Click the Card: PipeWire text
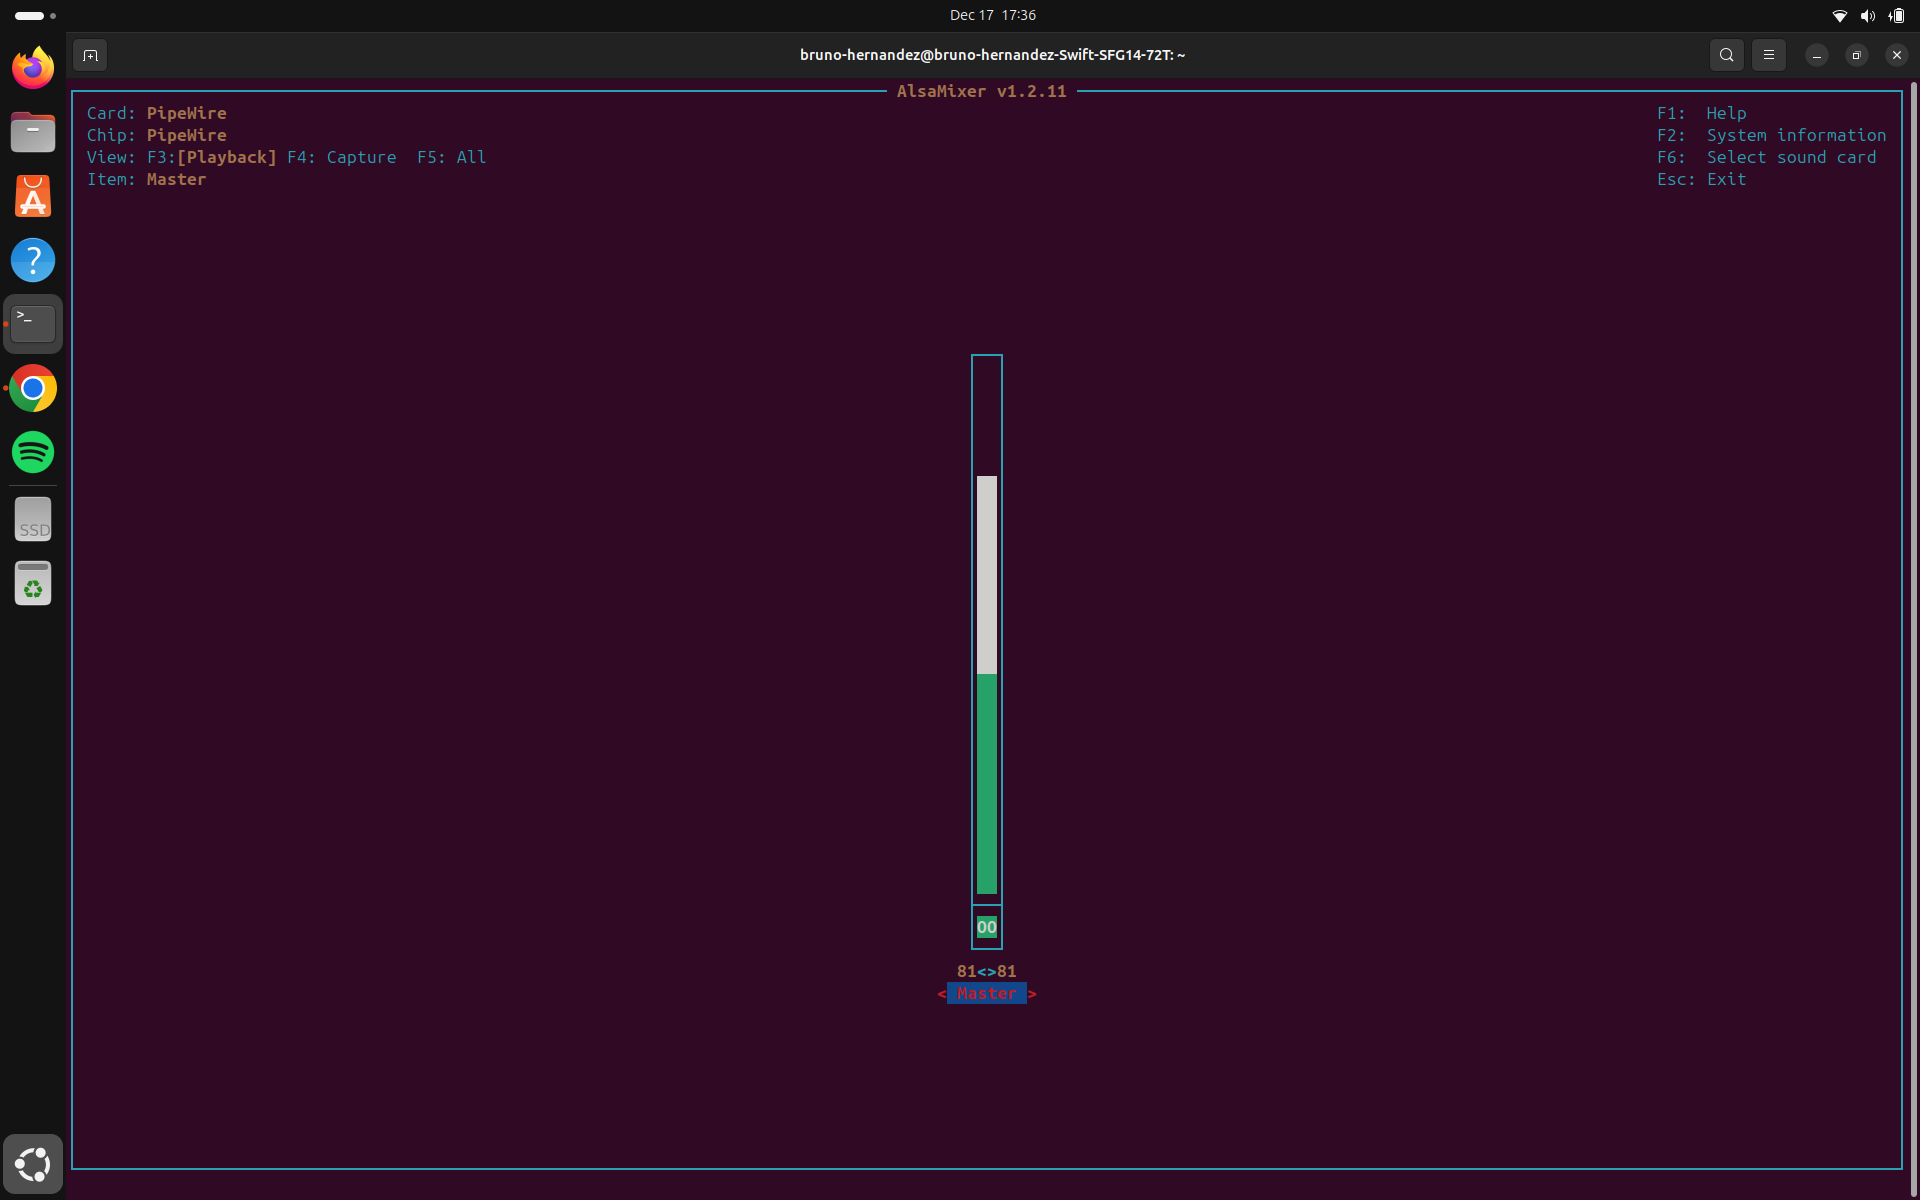 coord(157,113)
